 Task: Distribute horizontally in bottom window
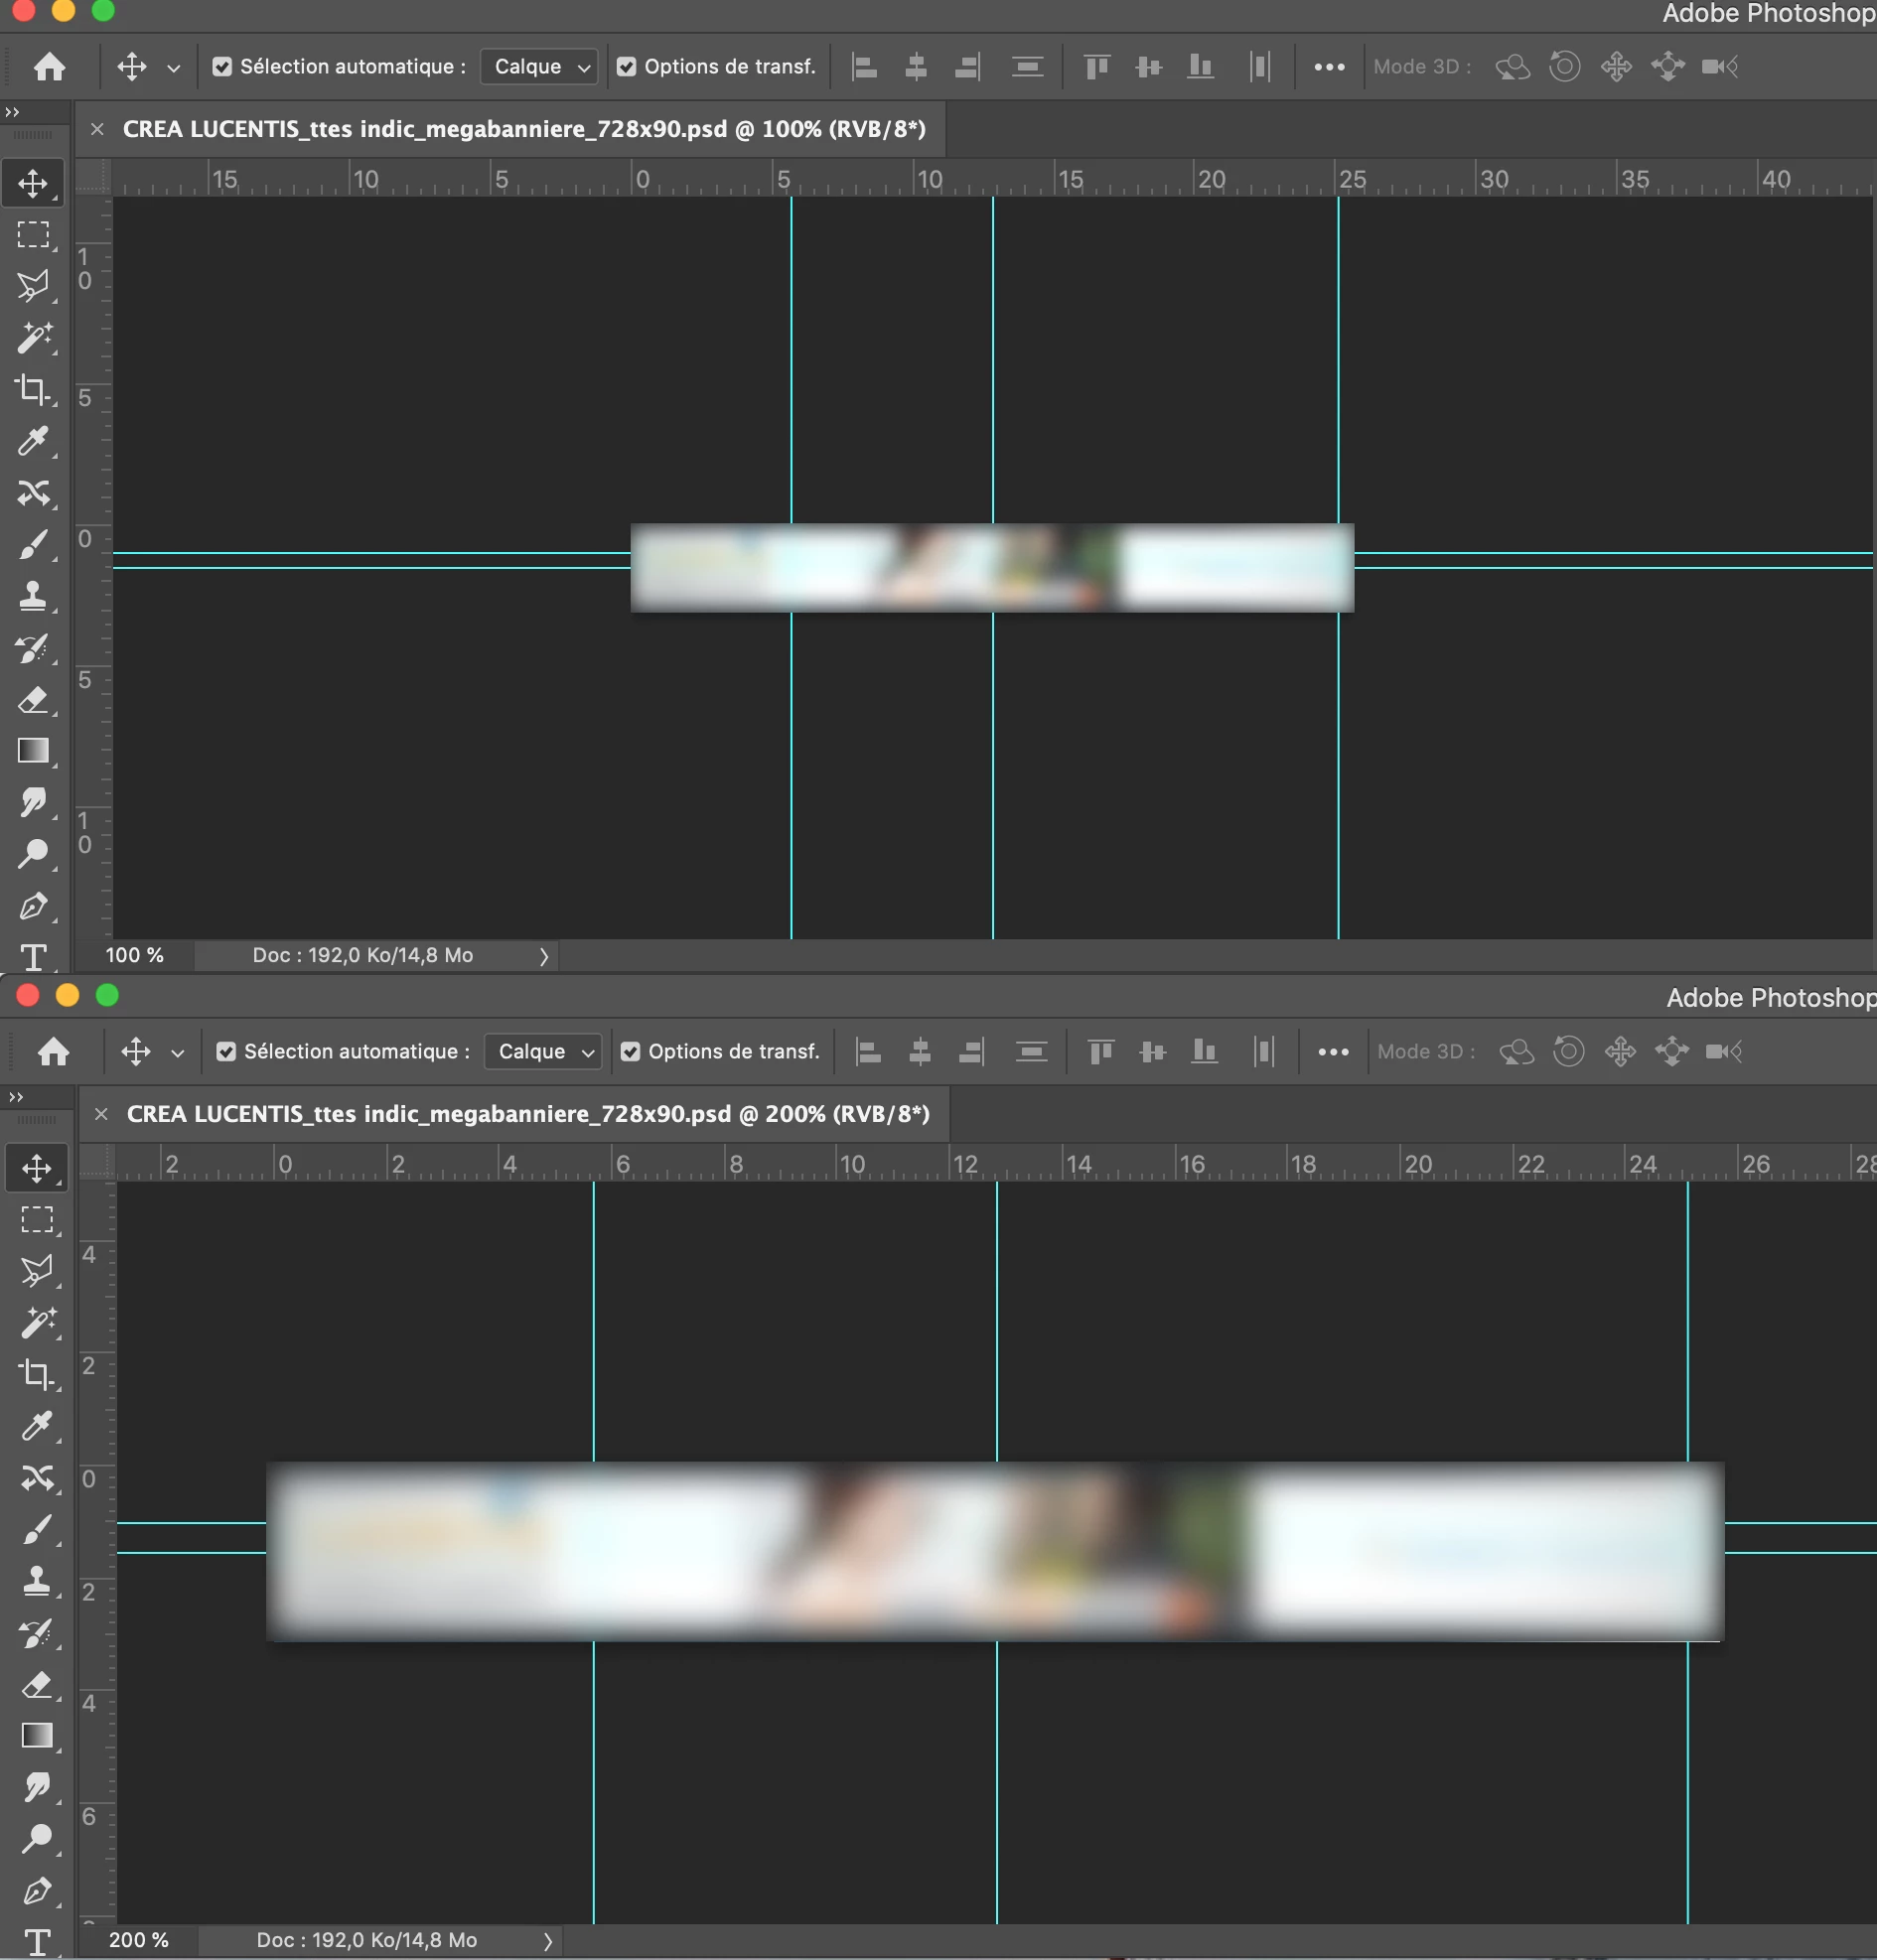[1264, 1052]
